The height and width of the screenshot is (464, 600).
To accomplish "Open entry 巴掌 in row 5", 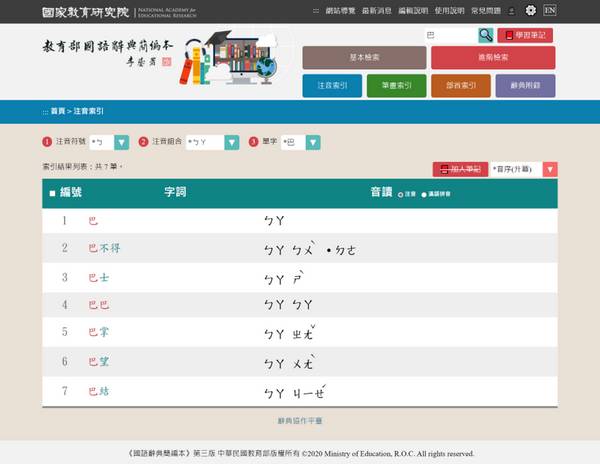I will tap(99, 332).
